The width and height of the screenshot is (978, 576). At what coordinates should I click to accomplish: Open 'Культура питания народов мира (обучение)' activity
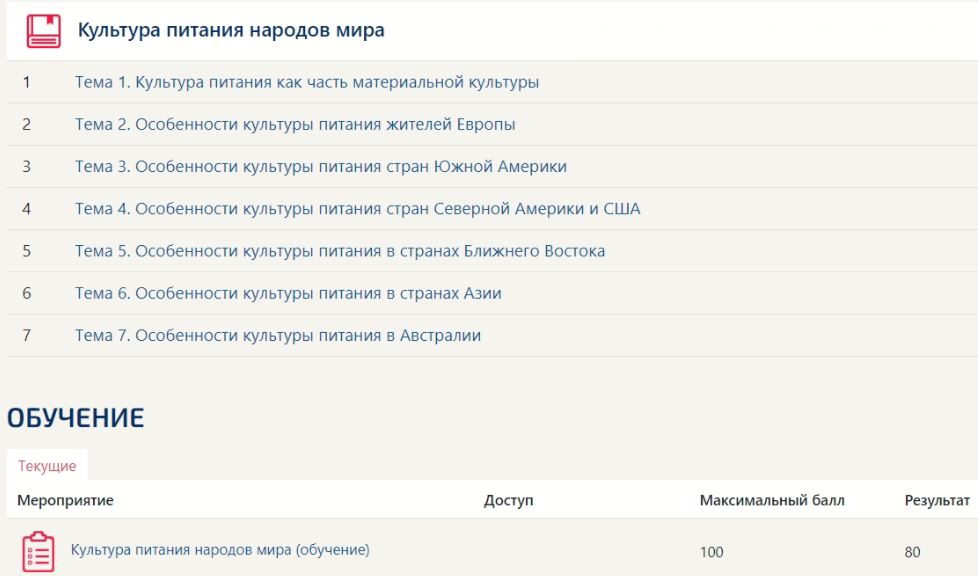point(220,550)
